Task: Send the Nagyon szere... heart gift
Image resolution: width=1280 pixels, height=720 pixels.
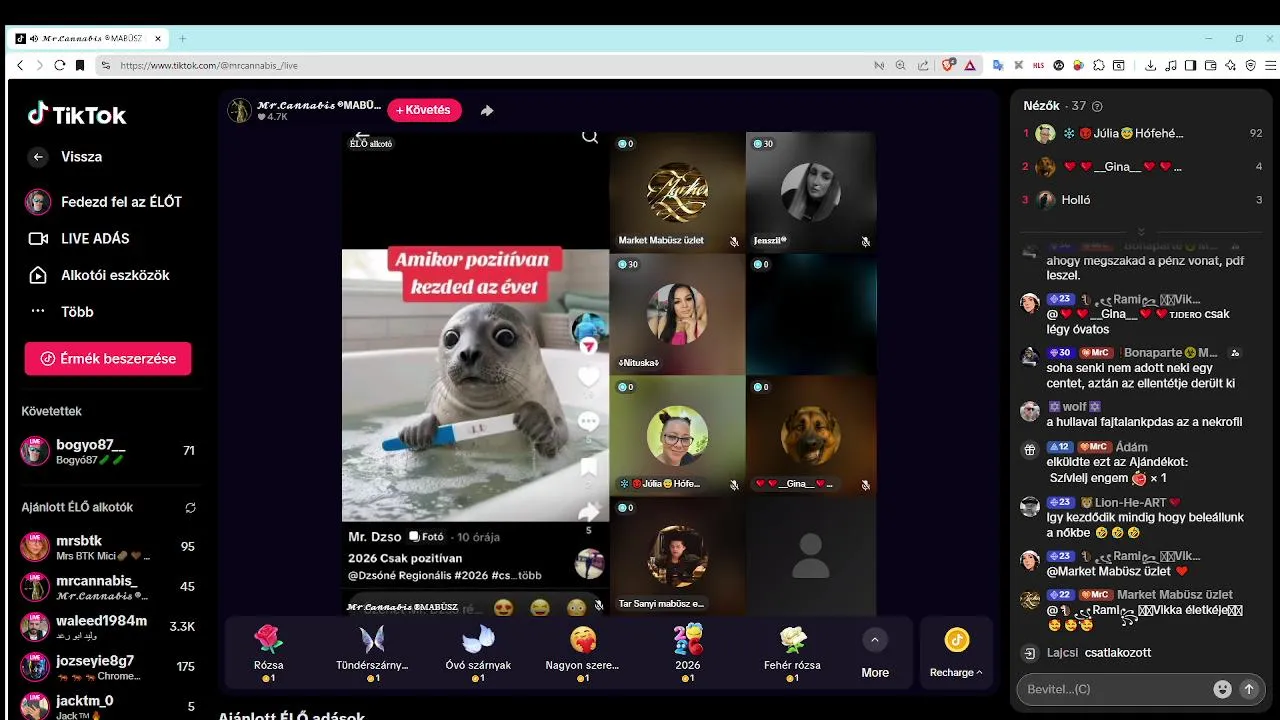Action: (583, 652)
